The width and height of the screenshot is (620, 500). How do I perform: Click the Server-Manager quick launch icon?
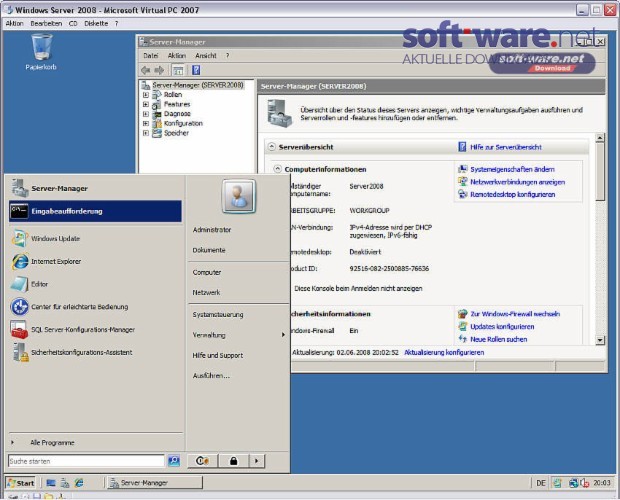pyautogui.click(x=65, y=483)
